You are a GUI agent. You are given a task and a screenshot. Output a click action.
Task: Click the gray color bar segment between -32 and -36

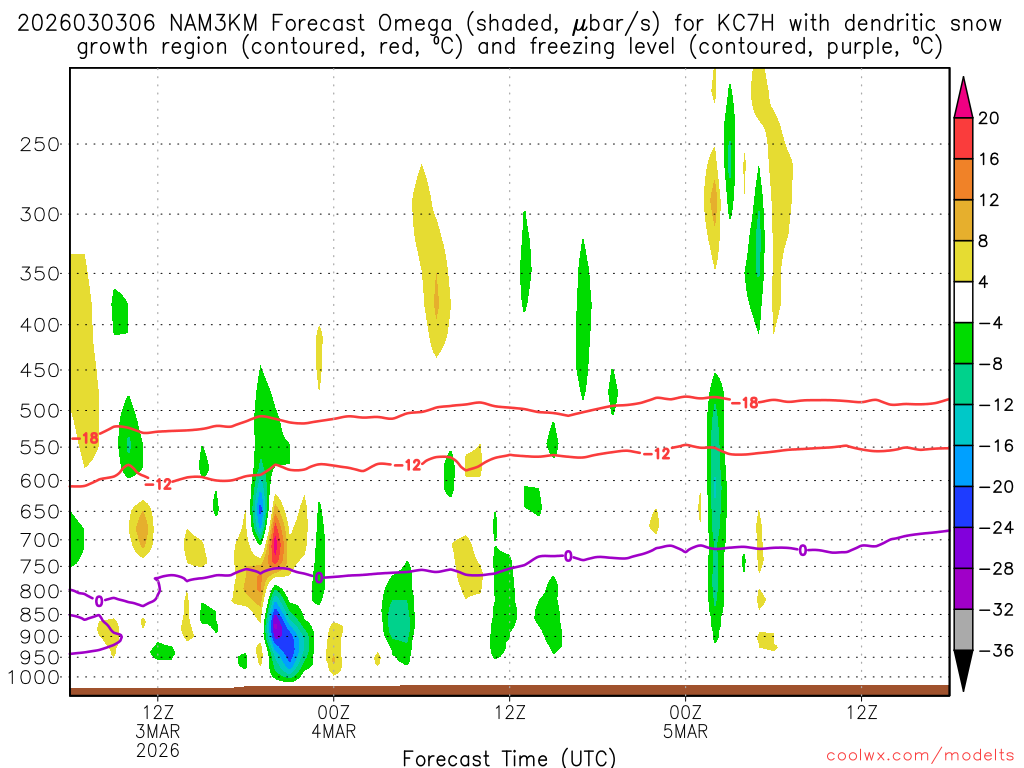tap(963, 630)
